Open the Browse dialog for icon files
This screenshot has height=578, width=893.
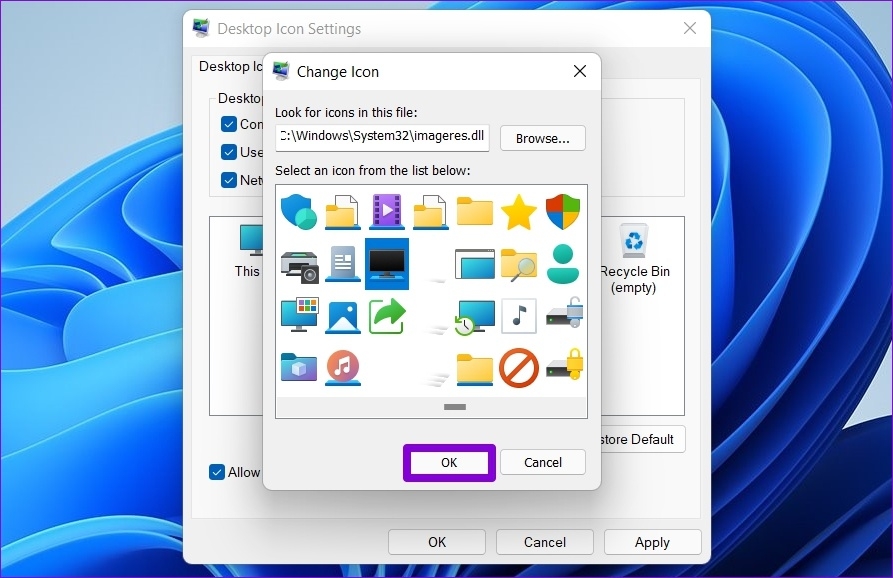click(x=542, y=138)
